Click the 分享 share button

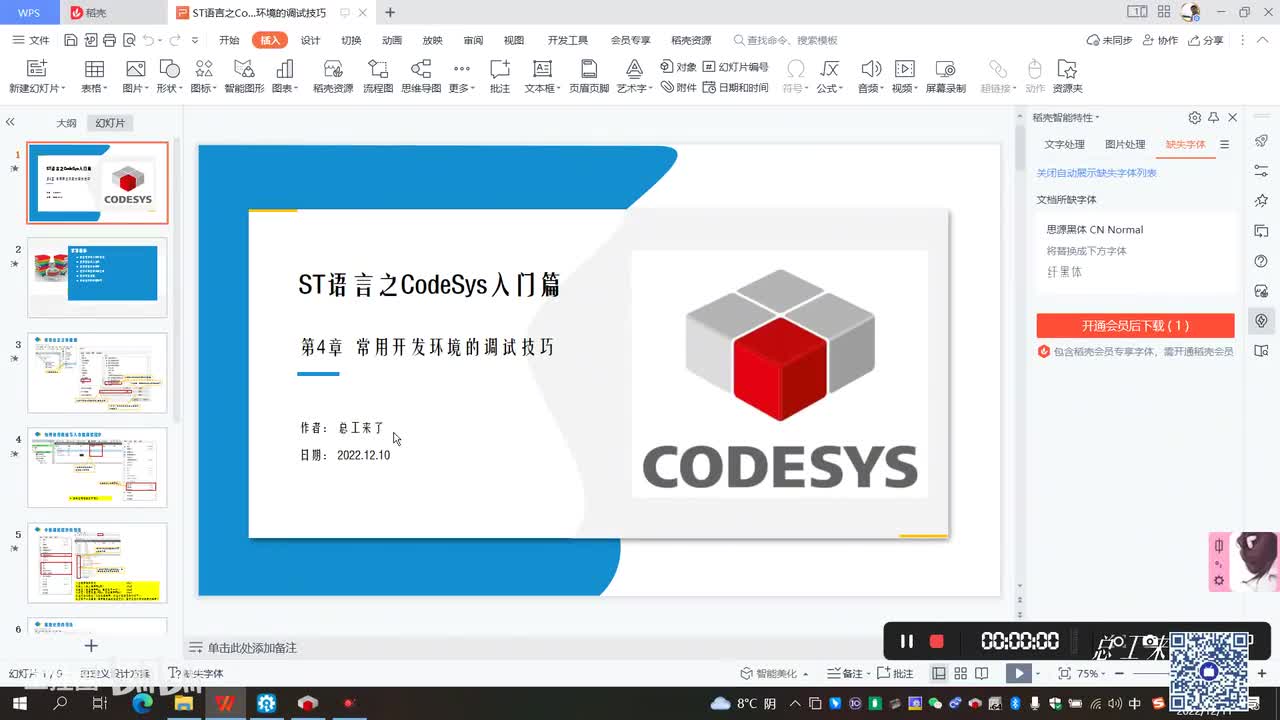click(x=1206, y=40)
